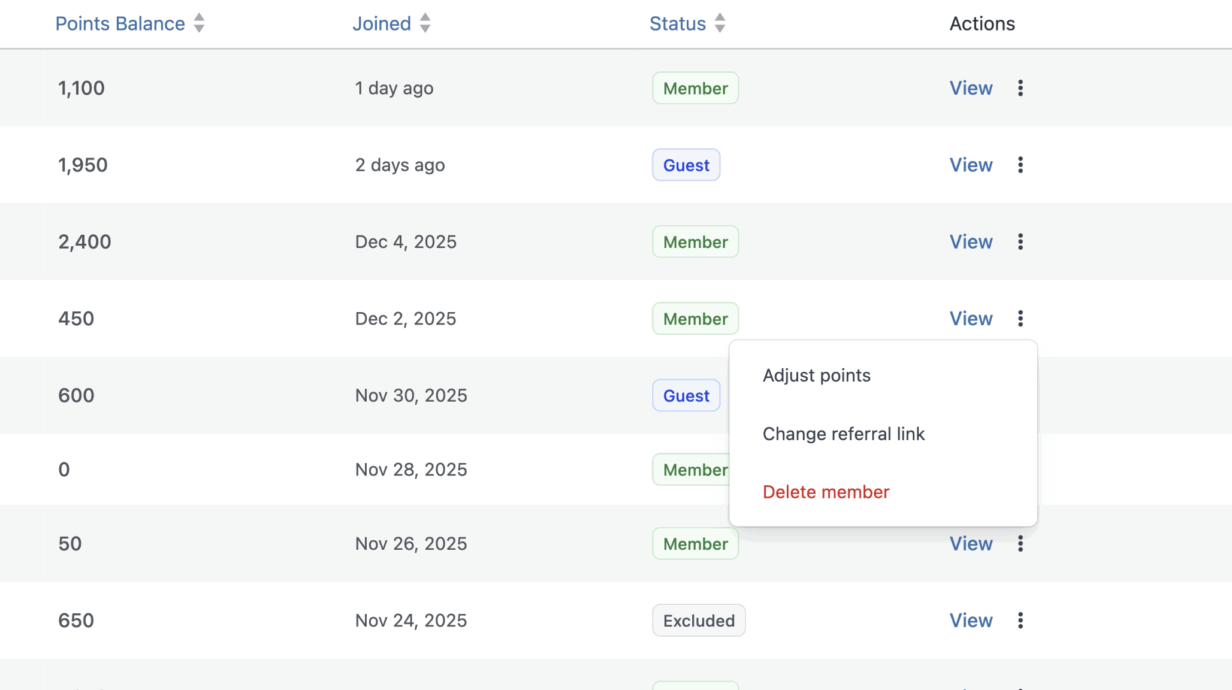Close the three-dot menu on the 450 points row
Screen dimensions: 1232x690
[1020, 319]
